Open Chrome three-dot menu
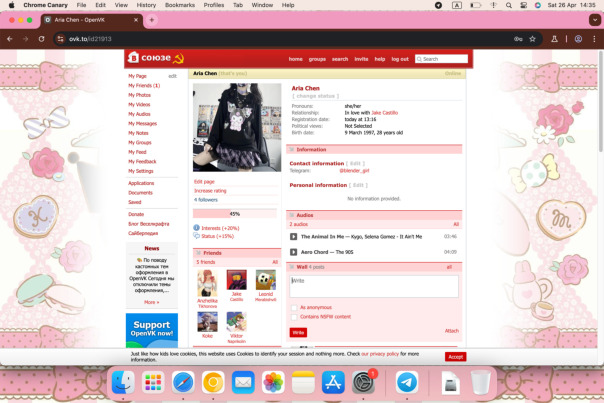The width and height of the screenshot is (604, 403). 594,39
